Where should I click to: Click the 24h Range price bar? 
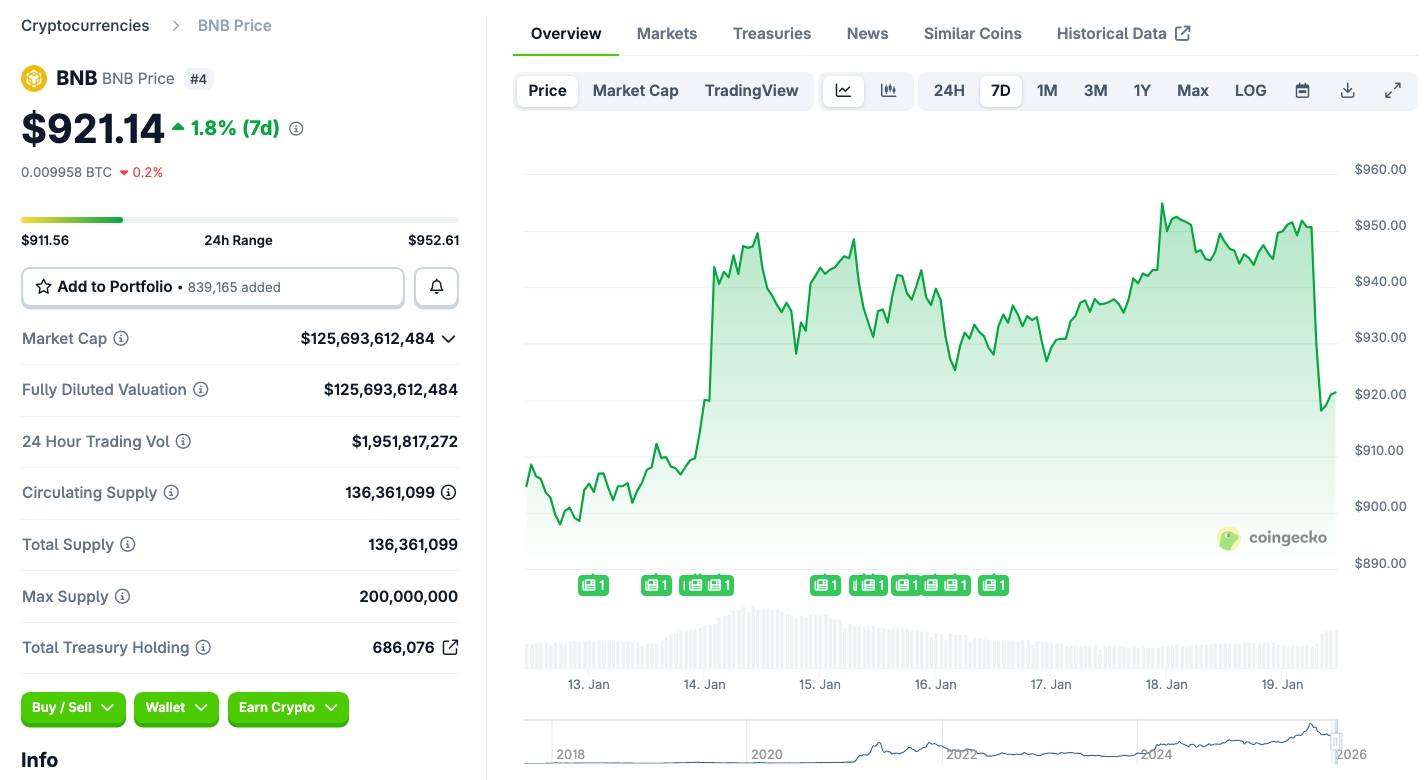(239, 220)
